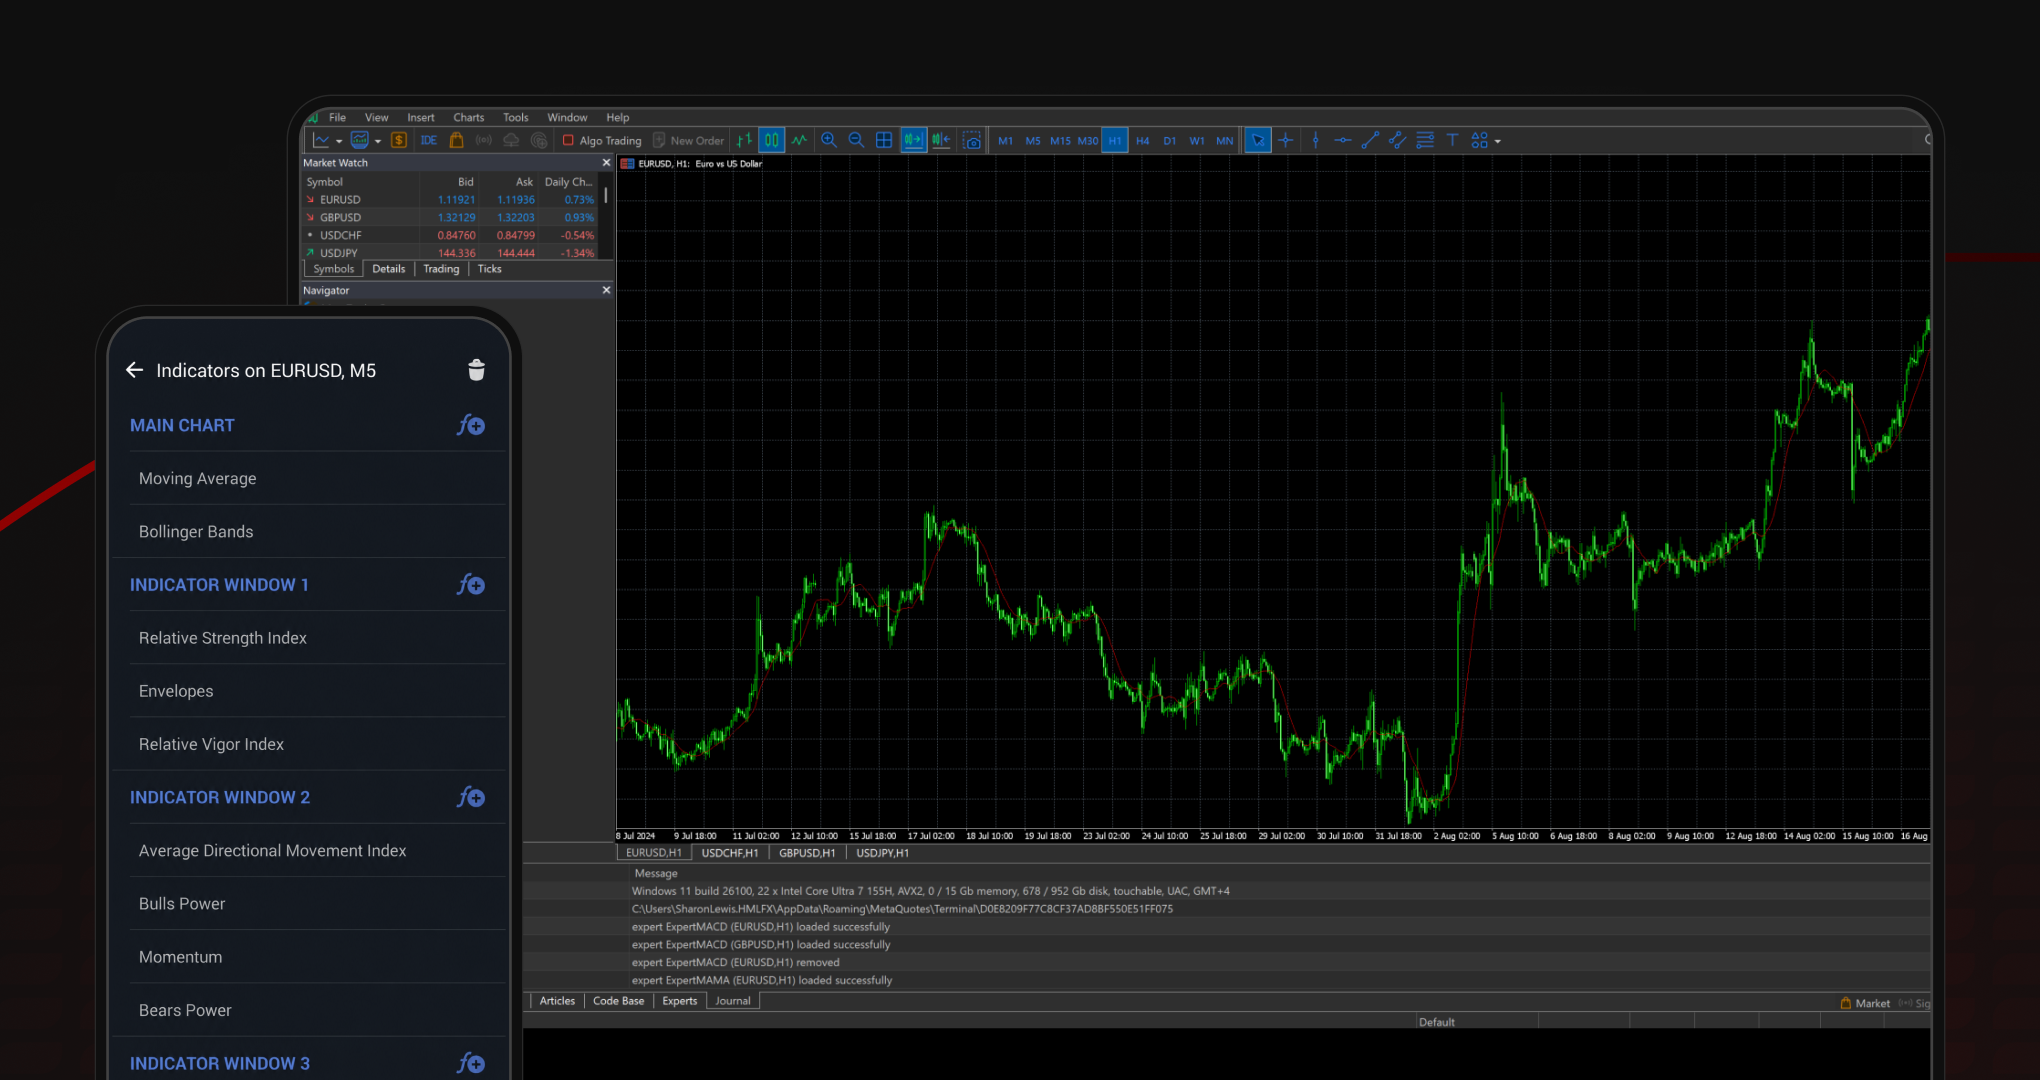Select the cursor arrow tool

coord(1258,141)
